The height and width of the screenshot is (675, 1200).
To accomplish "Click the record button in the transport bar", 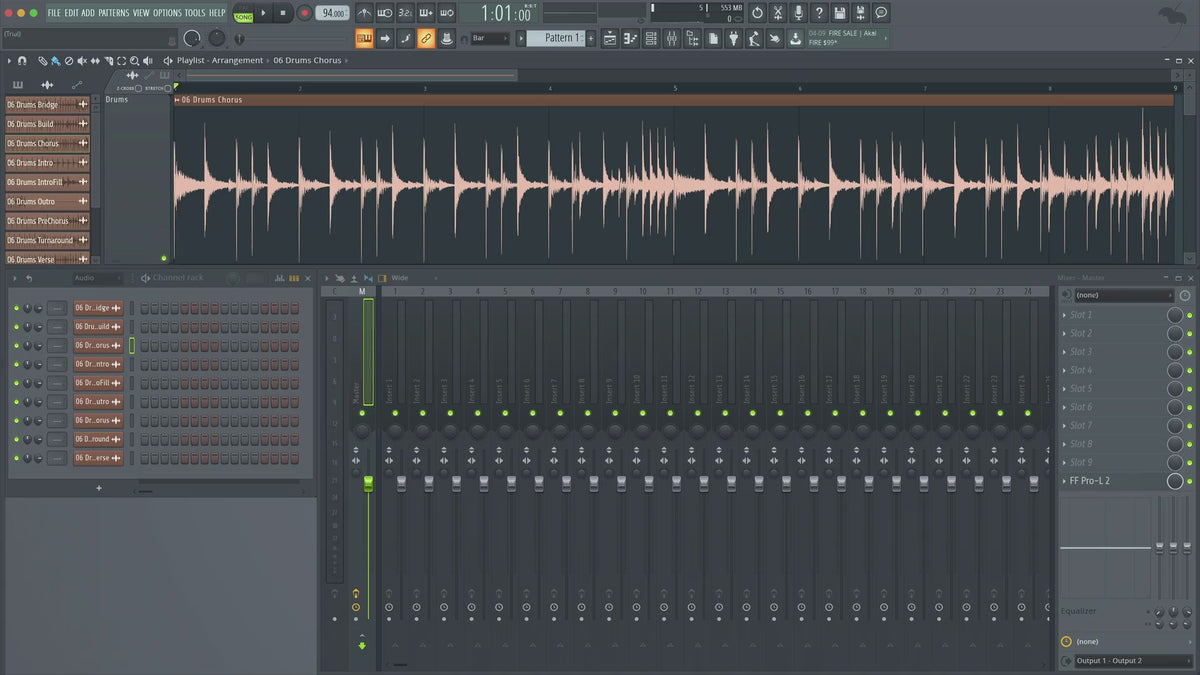I will [x=304, y=13].
